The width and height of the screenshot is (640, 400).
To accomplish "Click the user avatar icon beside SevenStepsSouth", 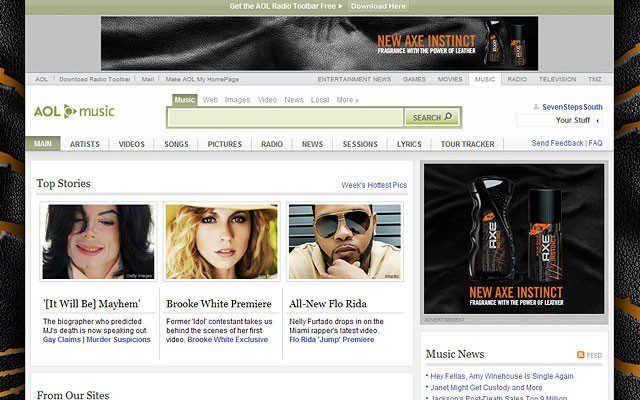I will (536, 107).
